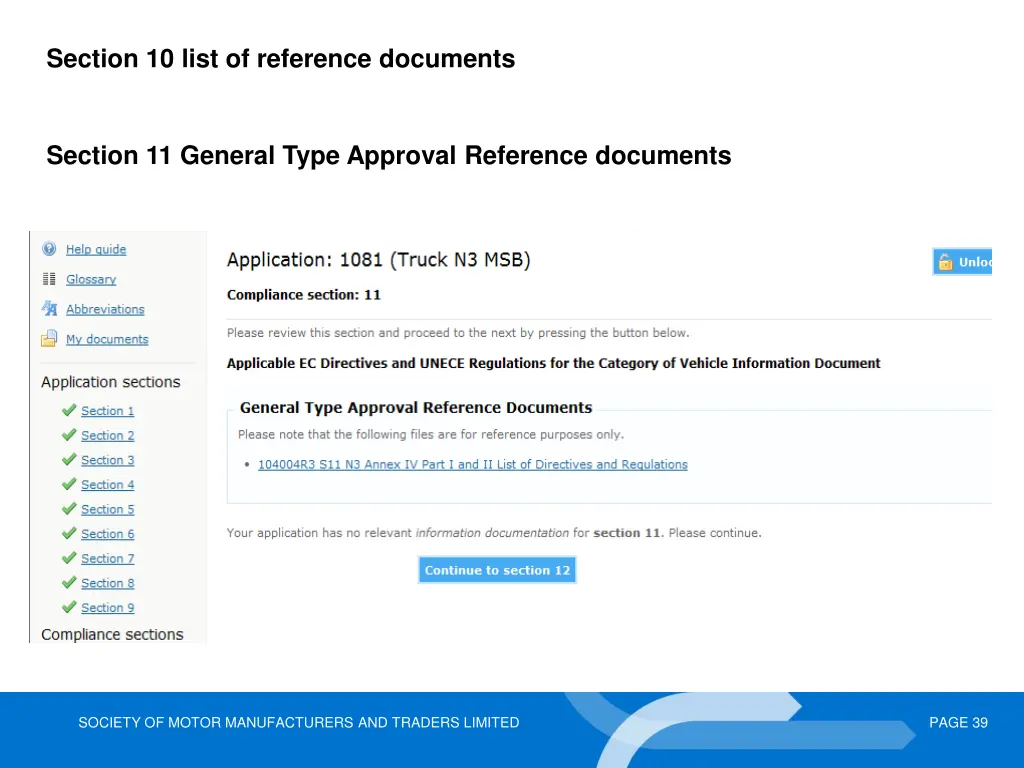Click the 'files are for reference purposes only' note
The width and height of the screenshot is (1024, 768).
(431, 435)
